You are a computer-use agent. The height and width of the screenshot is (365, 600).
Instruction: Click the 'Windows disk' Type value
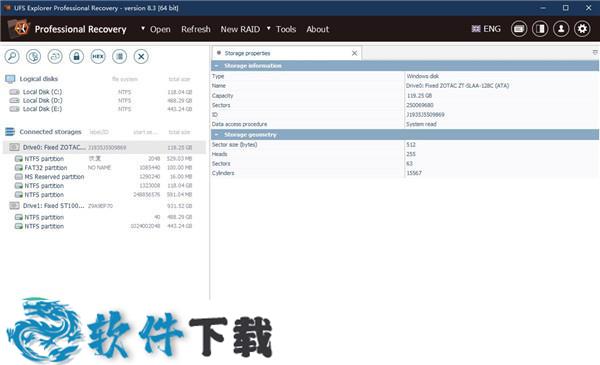point(422,76)
